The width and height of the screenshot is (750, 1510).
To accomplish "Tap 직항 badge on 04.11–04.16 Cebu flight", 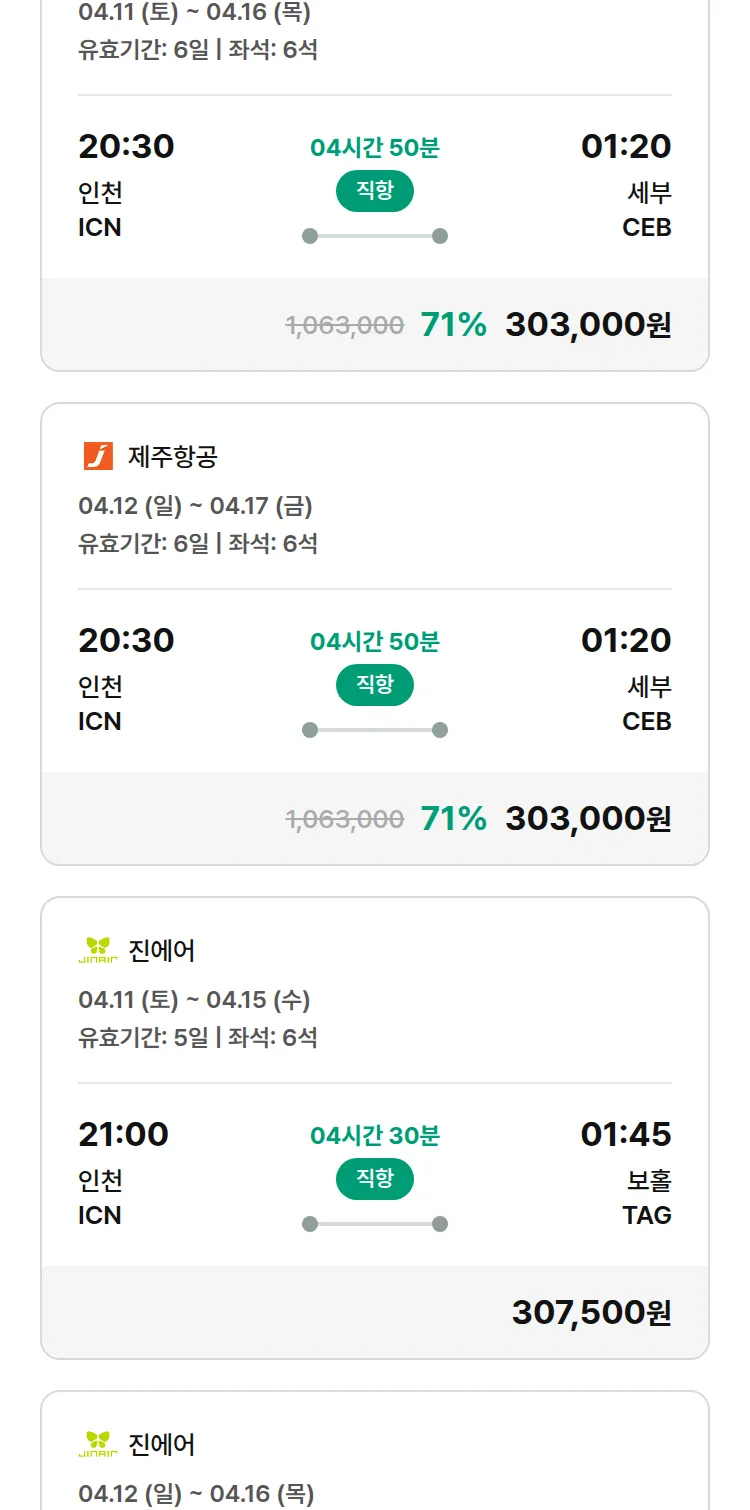I will pyautogui.click(x=374, y=191).
